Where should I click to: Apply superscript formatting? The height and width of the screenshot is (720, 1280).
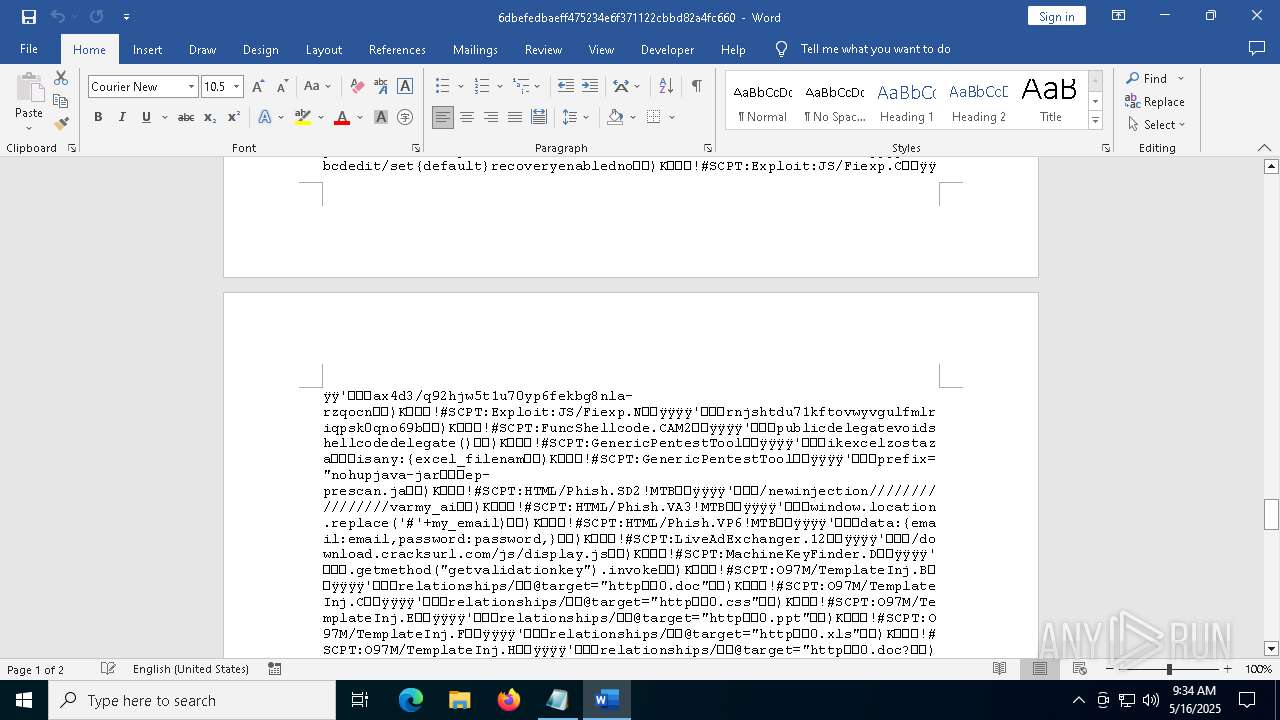coord(234,117)
